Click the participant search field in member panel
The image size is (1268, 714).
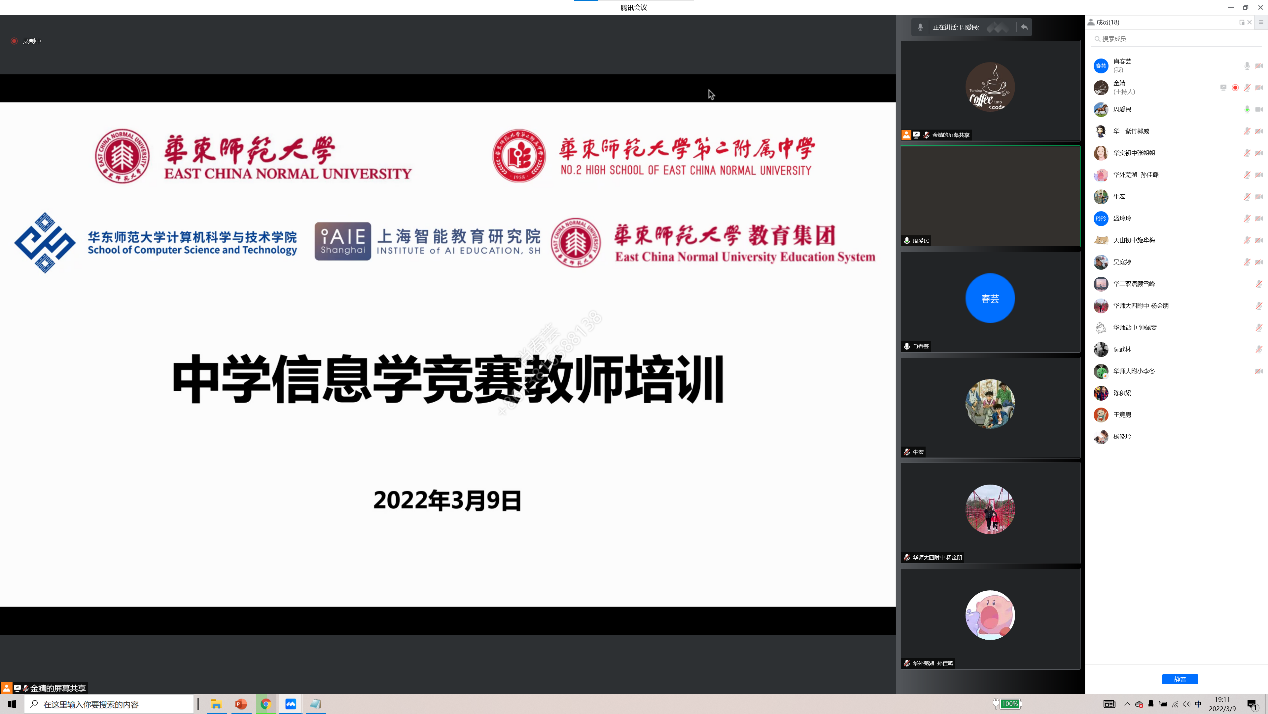[1170, 39]
